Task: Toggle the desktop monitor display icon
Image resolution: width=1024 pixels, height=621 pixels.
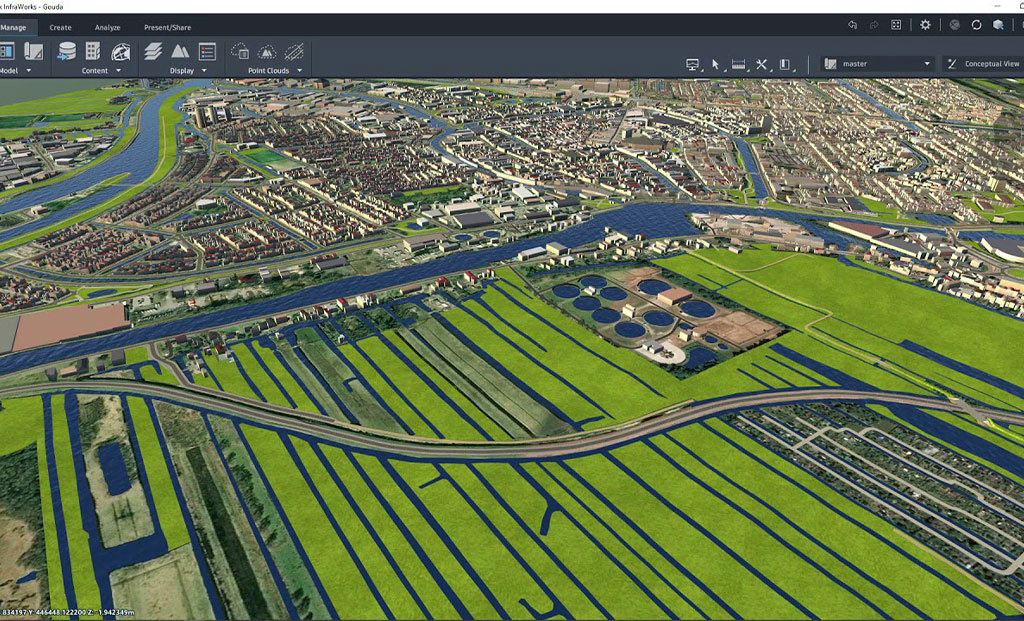Action: (x=692, y=62)
